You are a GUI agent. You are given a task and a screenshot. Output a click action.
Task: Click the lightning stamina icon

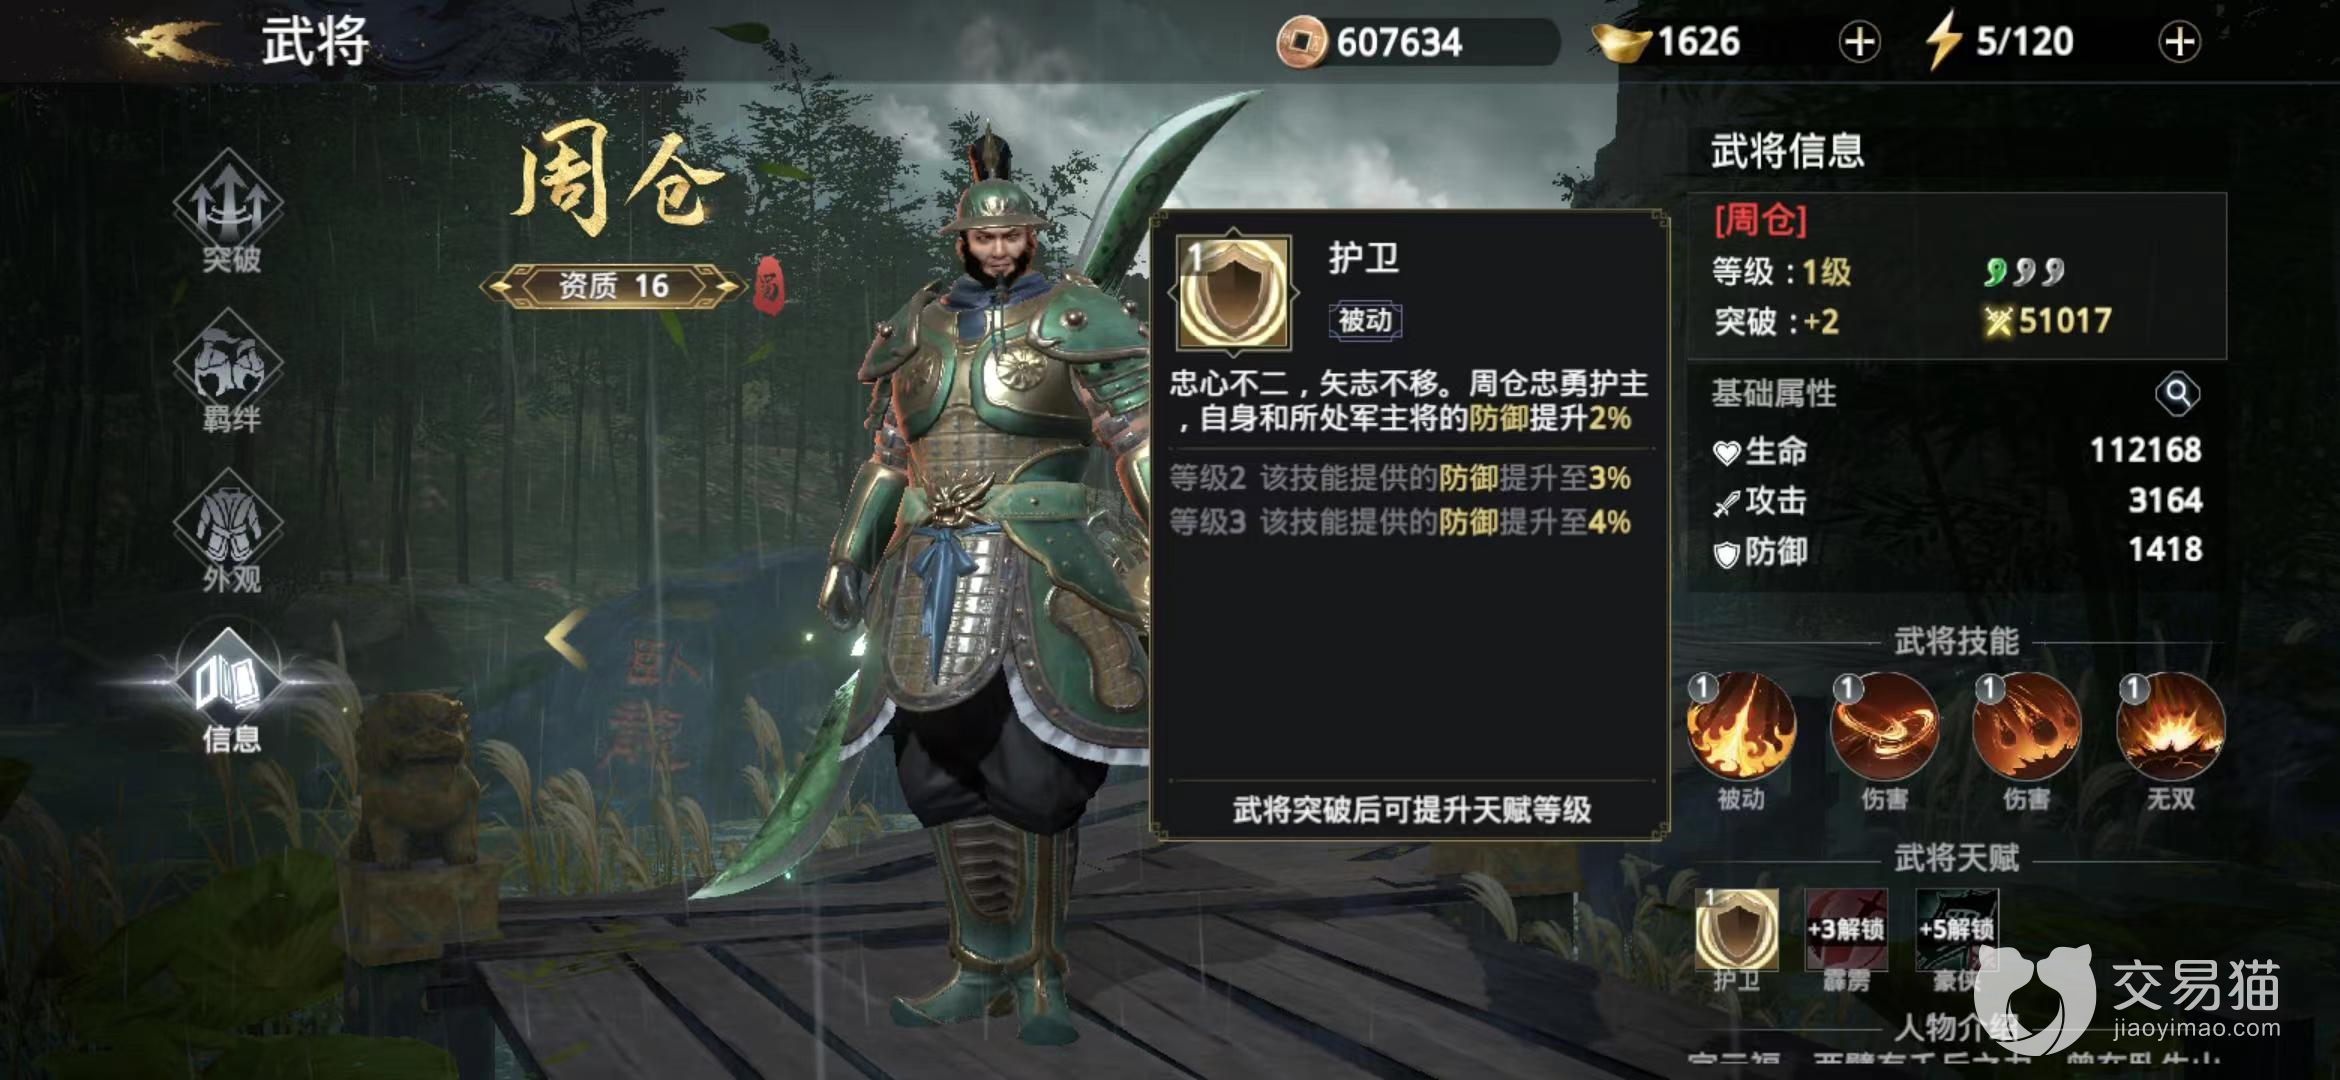tap(1943, 42)
